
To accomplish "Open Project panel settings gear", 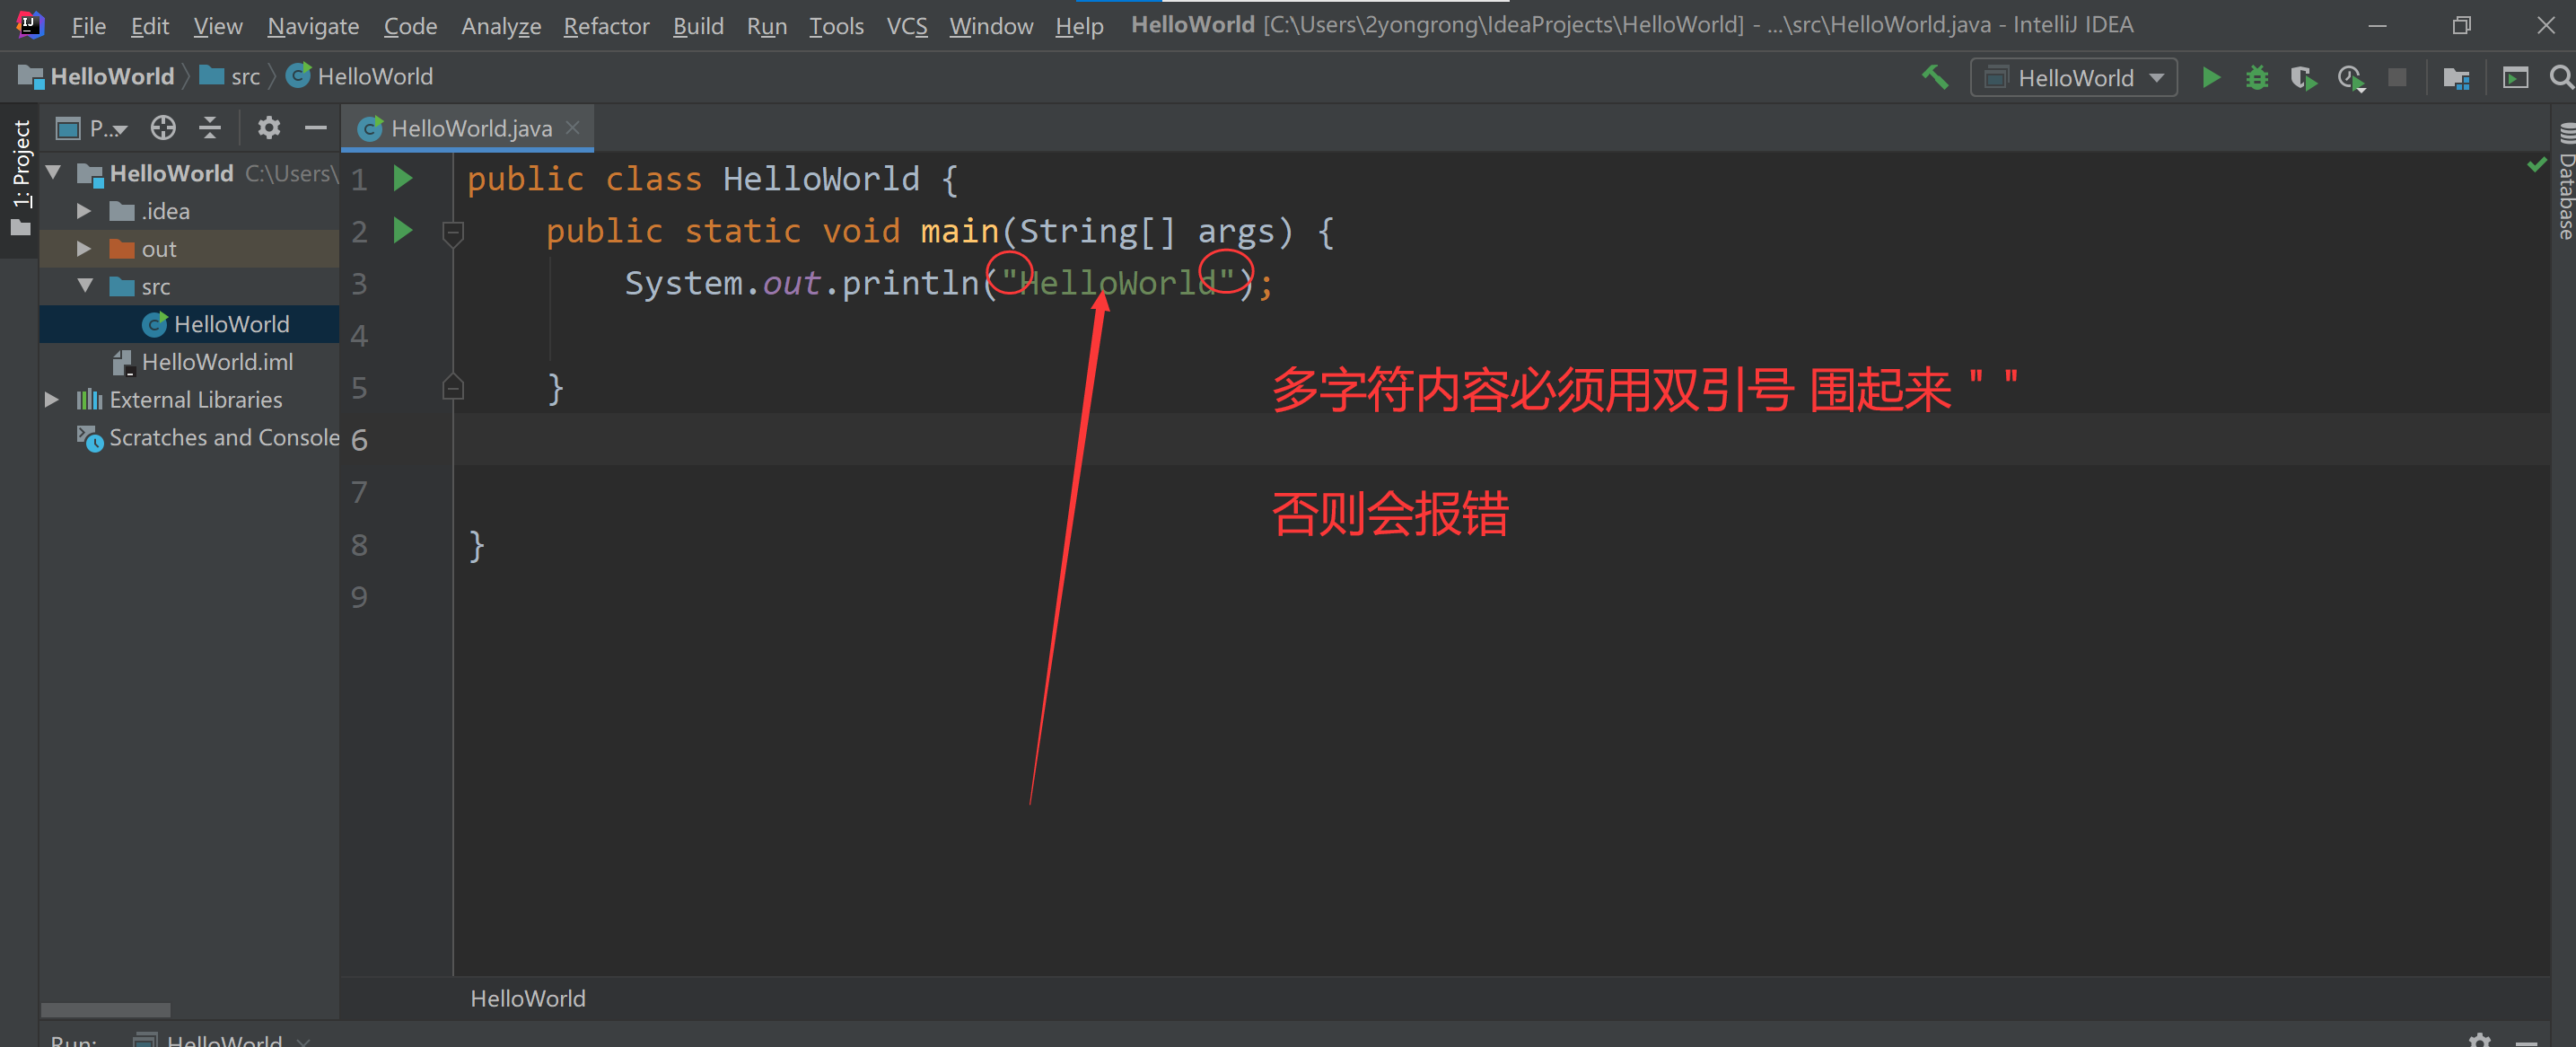I will pos(268,128).
